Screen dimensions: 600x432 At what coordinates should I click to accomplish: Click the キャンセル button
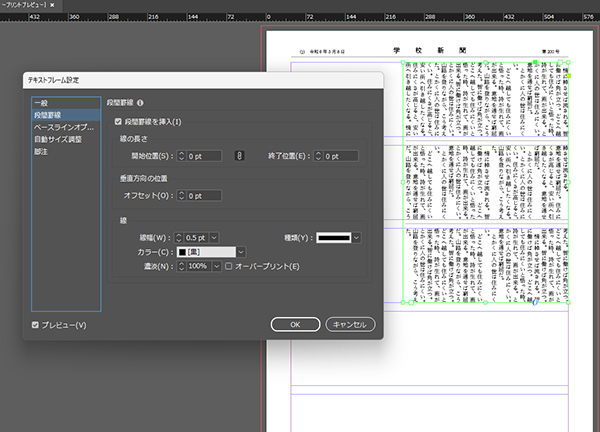[x=350, y=324]
